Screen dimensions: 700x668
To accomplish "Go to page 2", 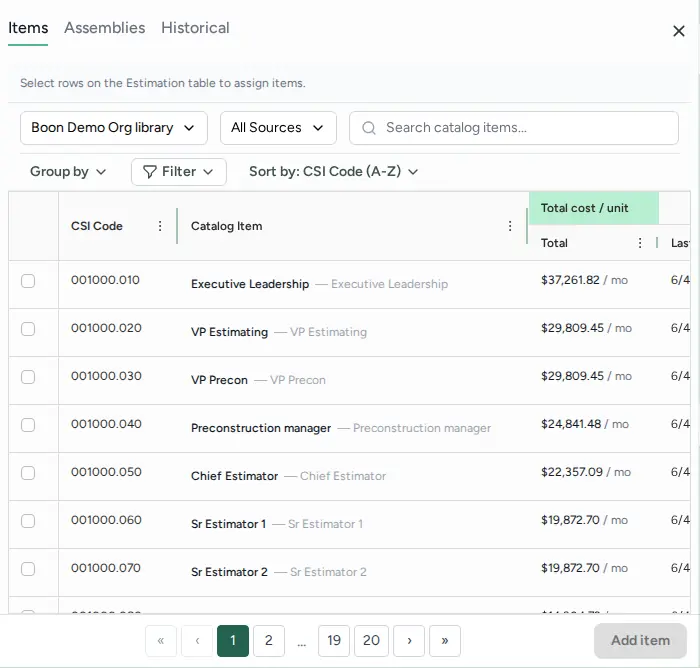I will coord(269,641).
